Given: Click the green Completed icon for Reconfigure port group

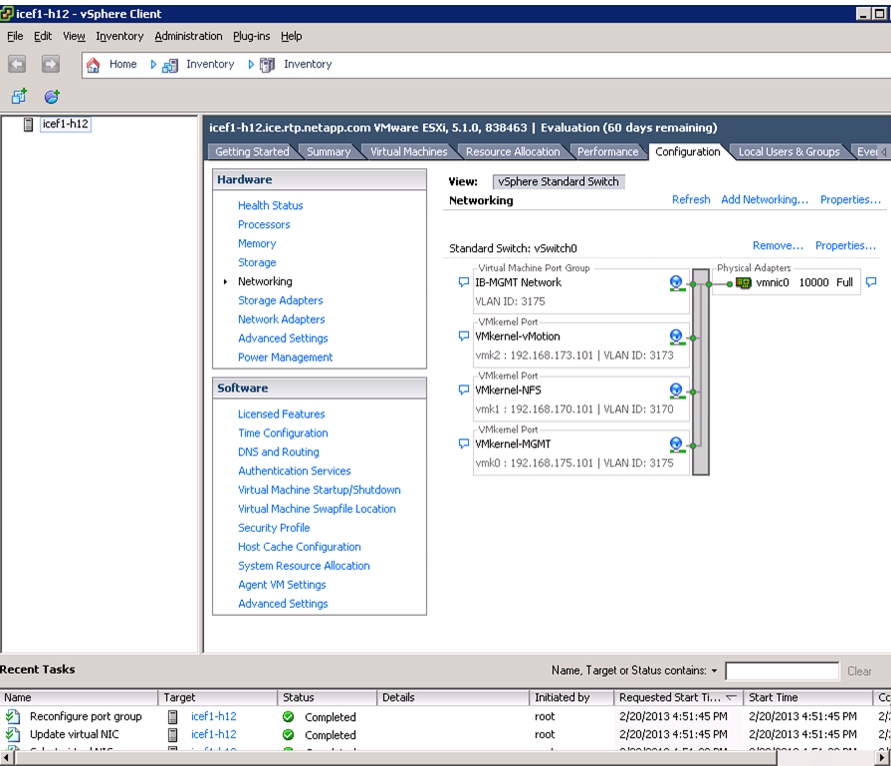Looking at the screenshot, I should (288, 717).
